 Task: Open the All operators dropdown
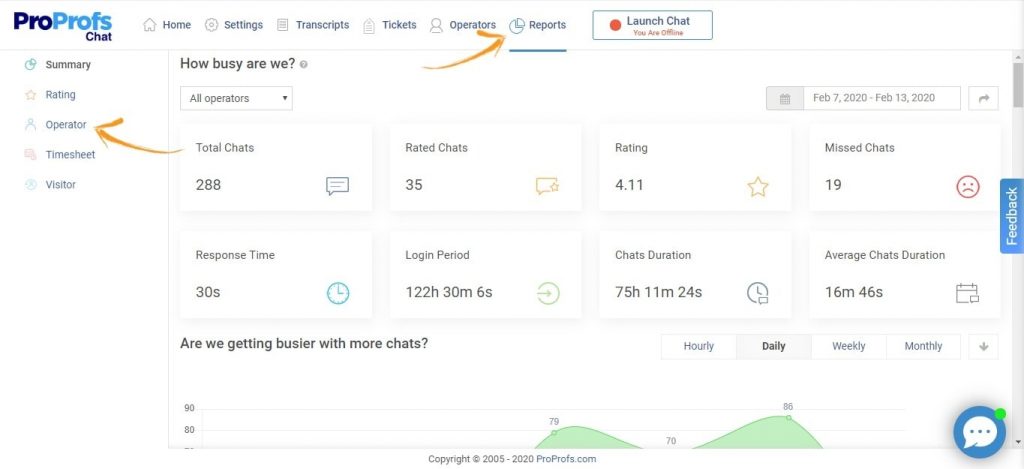236,98
